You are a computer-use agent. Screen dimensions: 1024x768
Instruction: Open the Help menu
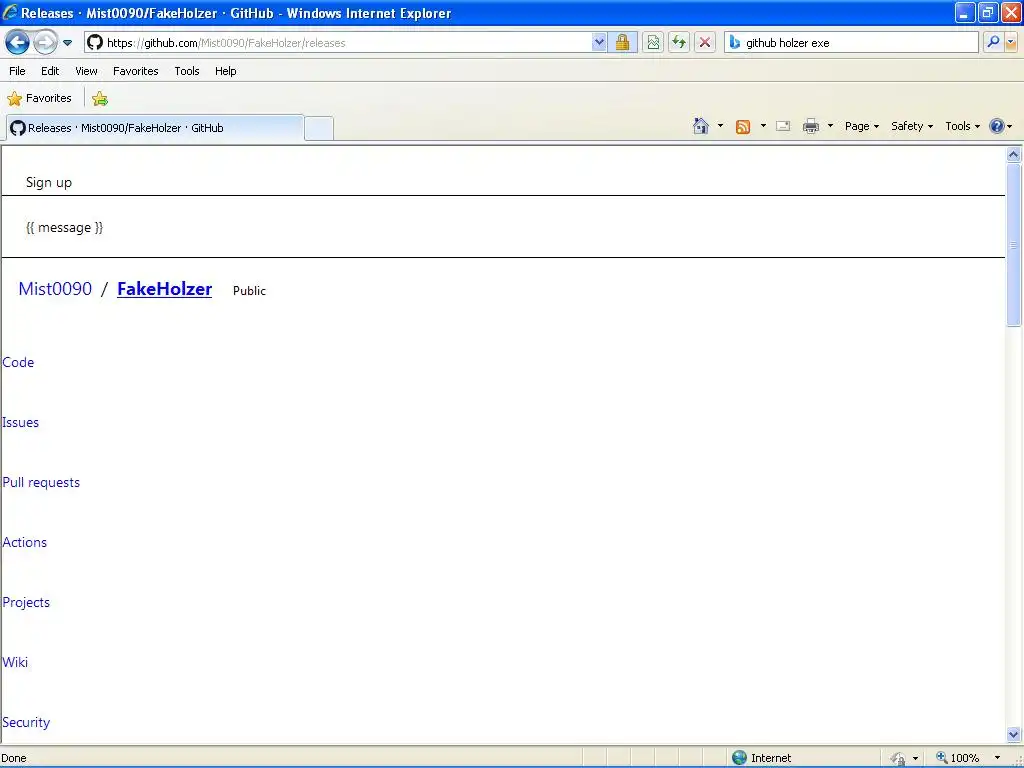(226, 71)
